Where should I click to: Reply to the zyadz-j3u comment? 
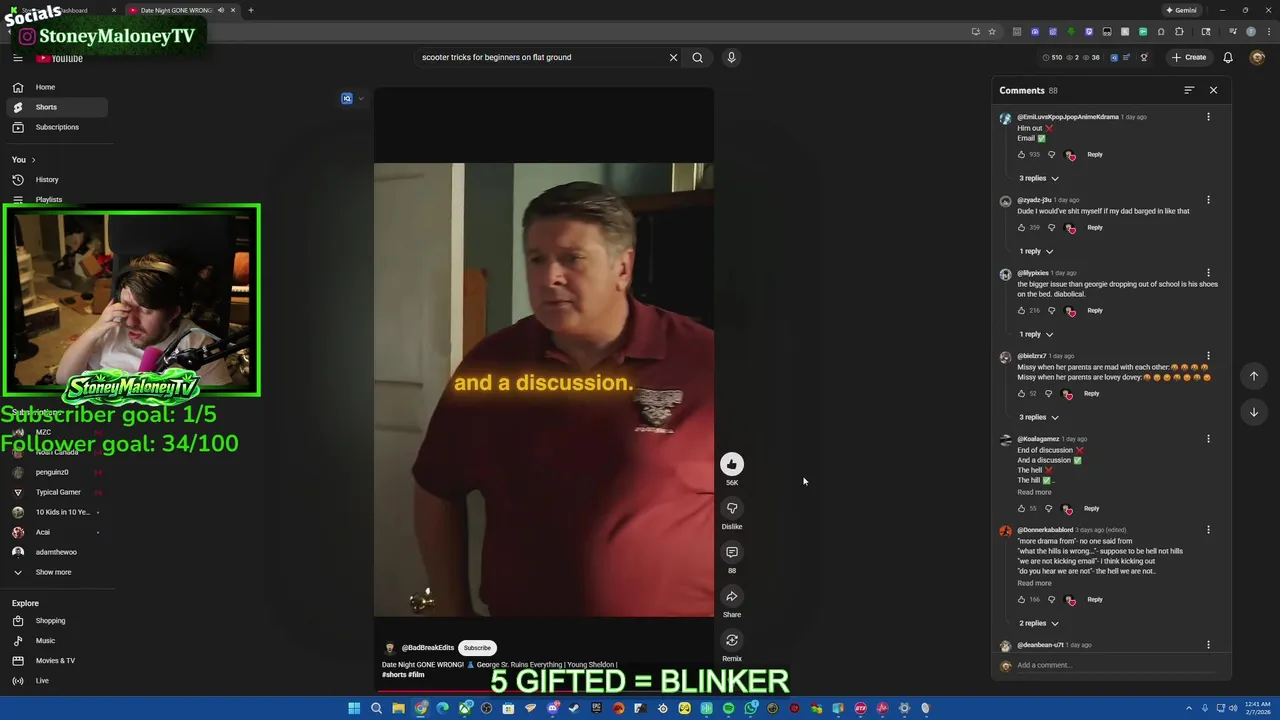point(1095,227)
